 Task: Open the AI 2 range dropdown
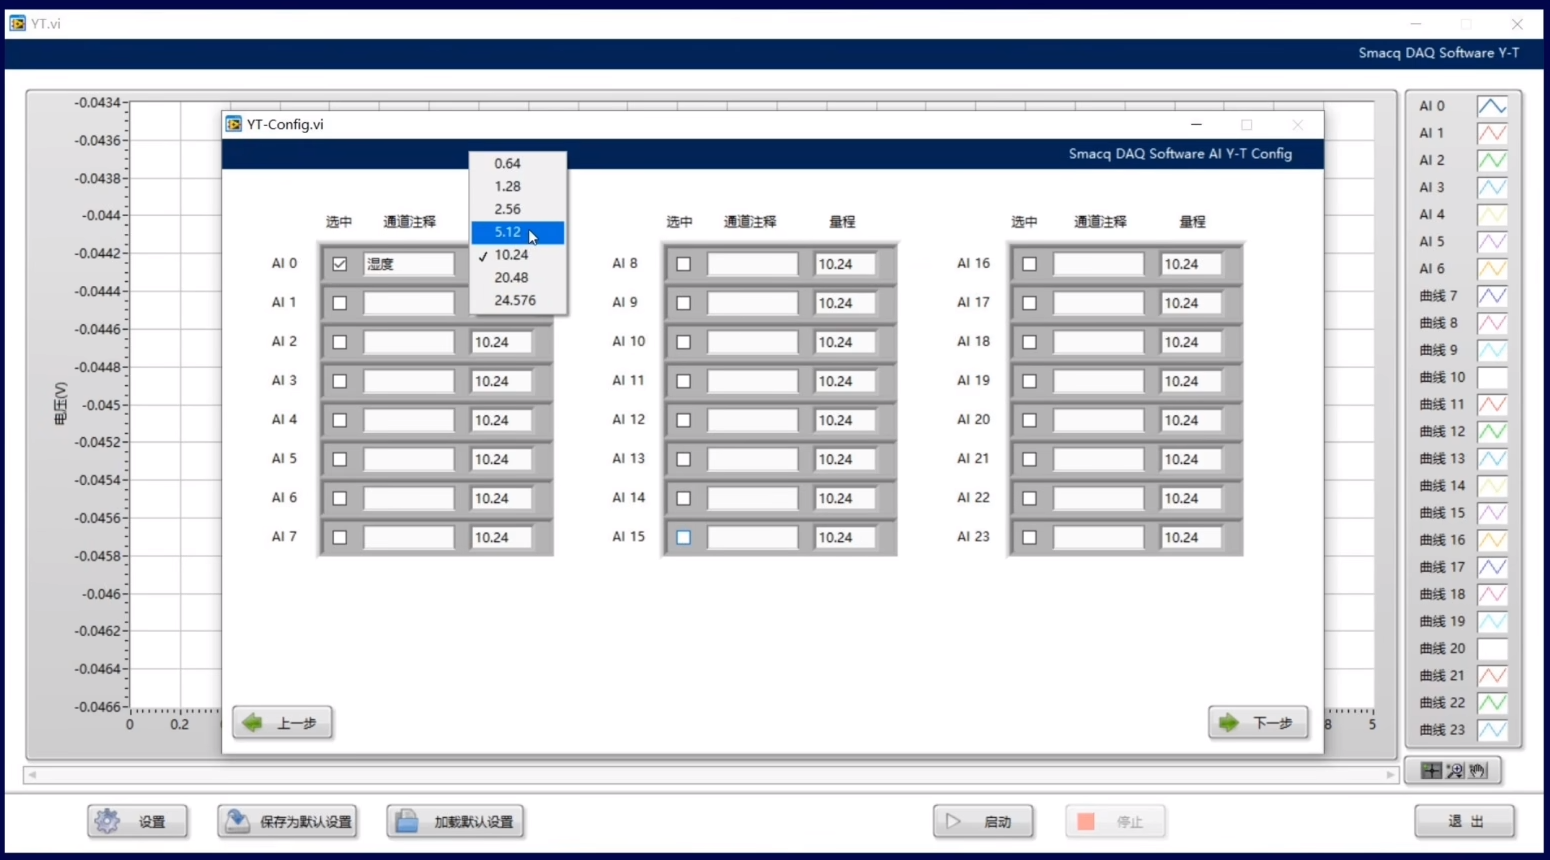click(501, 342)
